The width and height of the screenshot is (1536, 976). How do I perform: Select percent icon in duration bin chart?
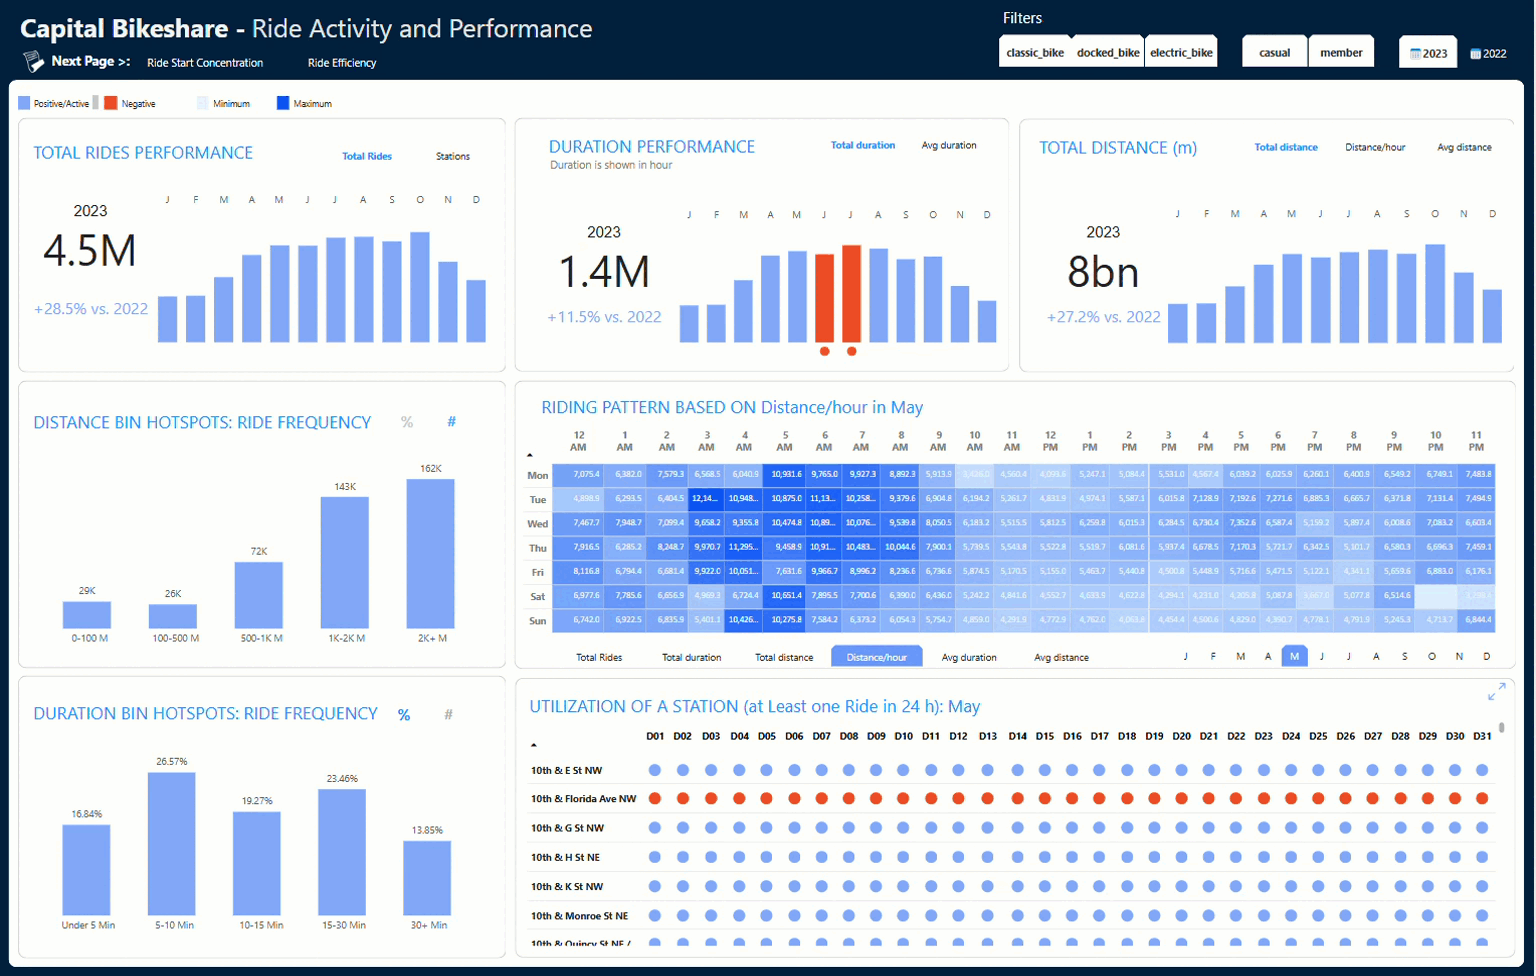coord(404,714)
